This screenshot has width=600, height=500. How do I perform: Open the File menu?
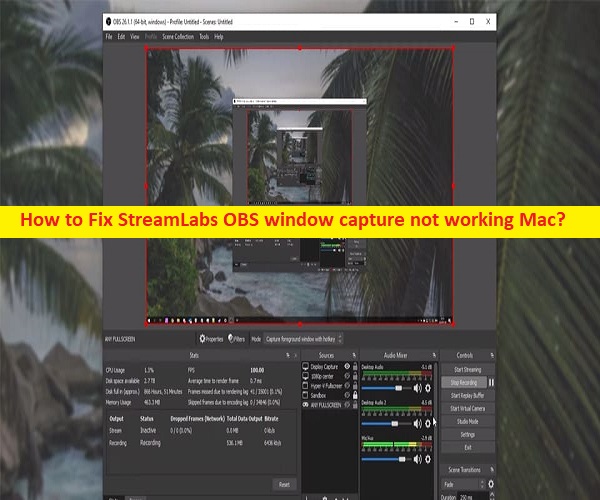[x=109, y=37]
